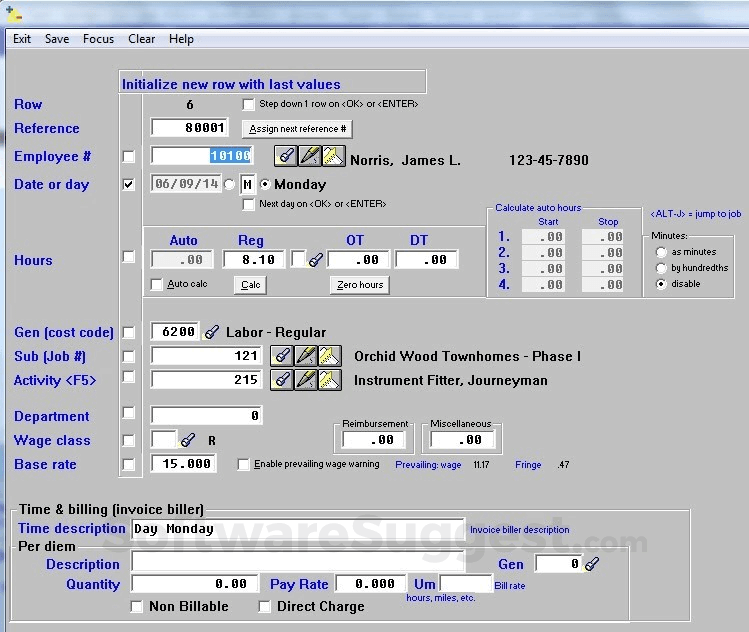
Task: Click the ruler notepad icon in Activity row
Action: click(331, 380)
